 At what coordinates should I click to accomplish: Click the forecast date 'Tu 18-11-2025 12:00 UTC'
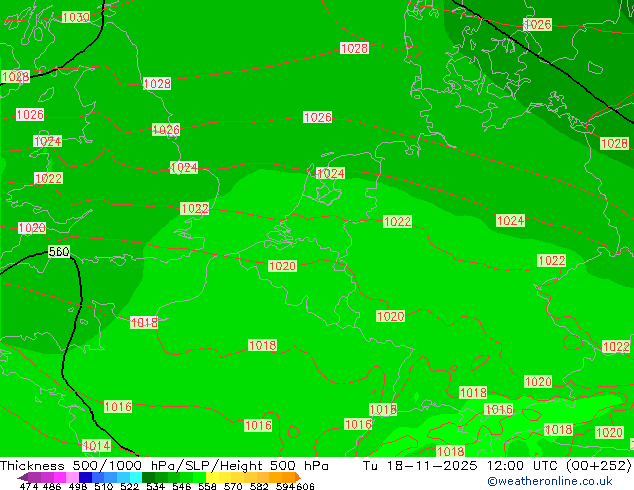click(x=462, y=465)
